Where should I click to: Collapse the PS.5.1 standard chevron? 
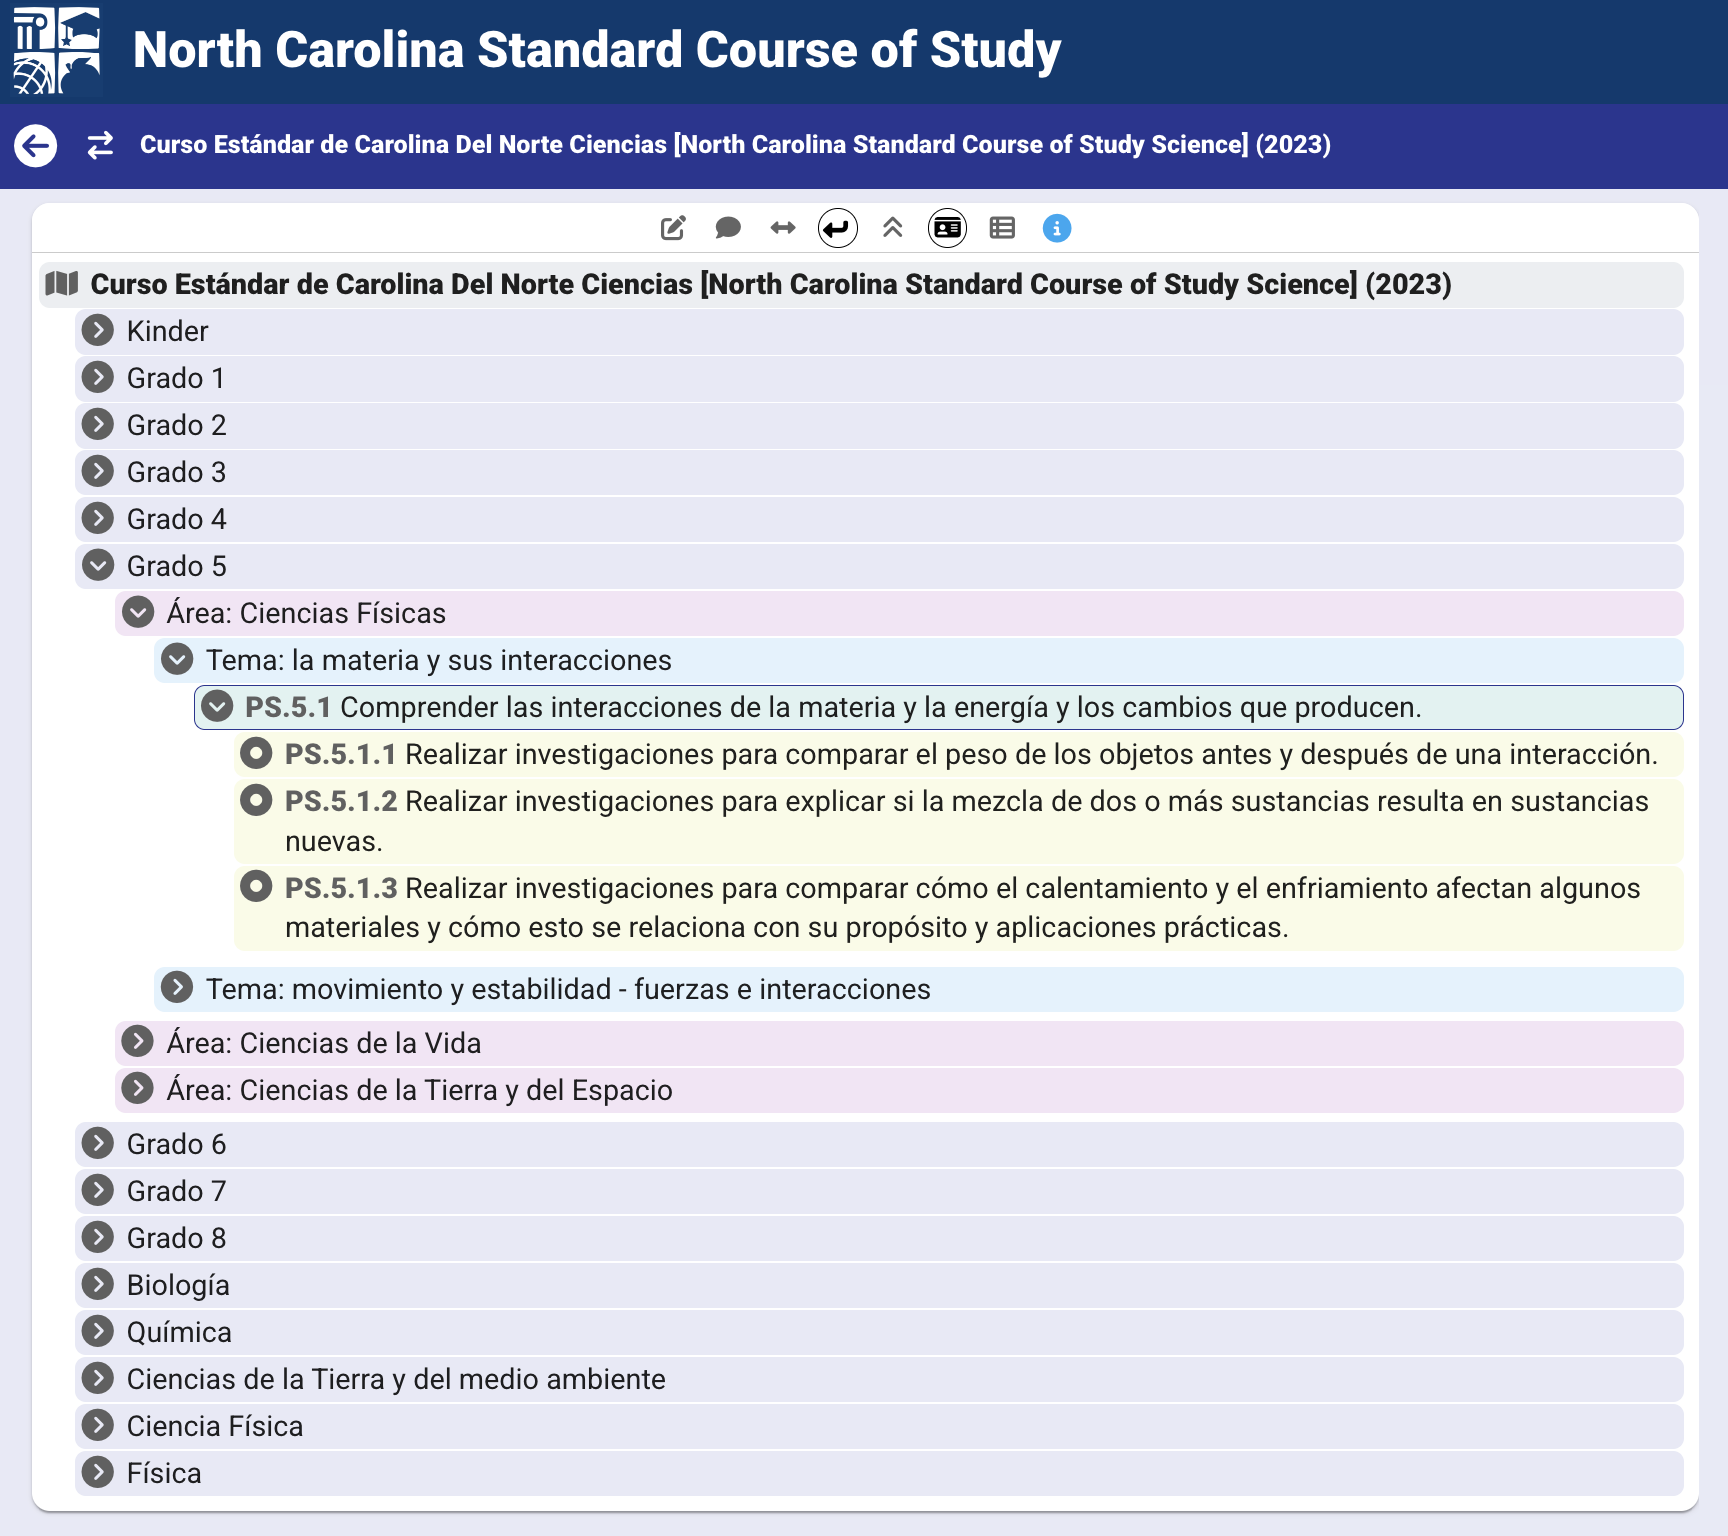217,707
